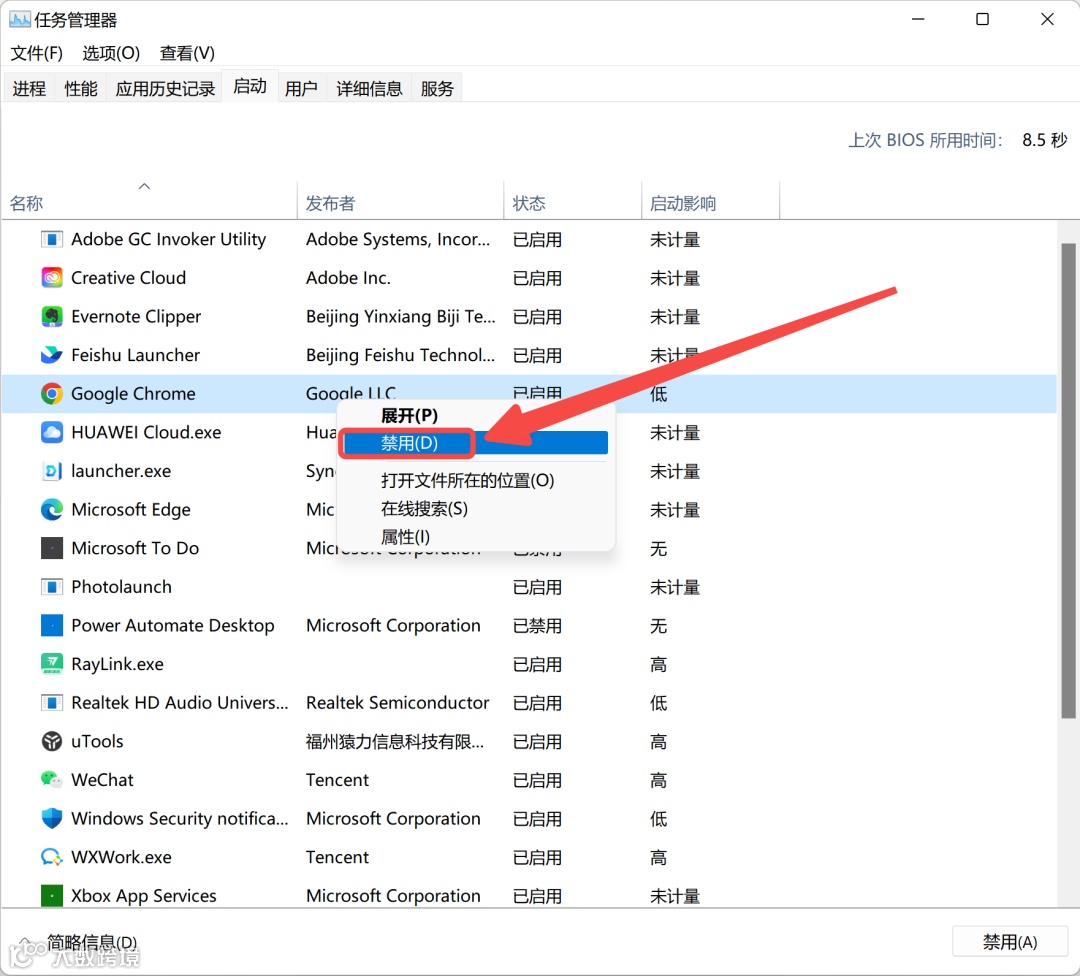Image resolution: width=1080 pixels, height=976 pixels.
Task: Select Adobe Systems, Incor... publisher text
Action: coord(398,239)
